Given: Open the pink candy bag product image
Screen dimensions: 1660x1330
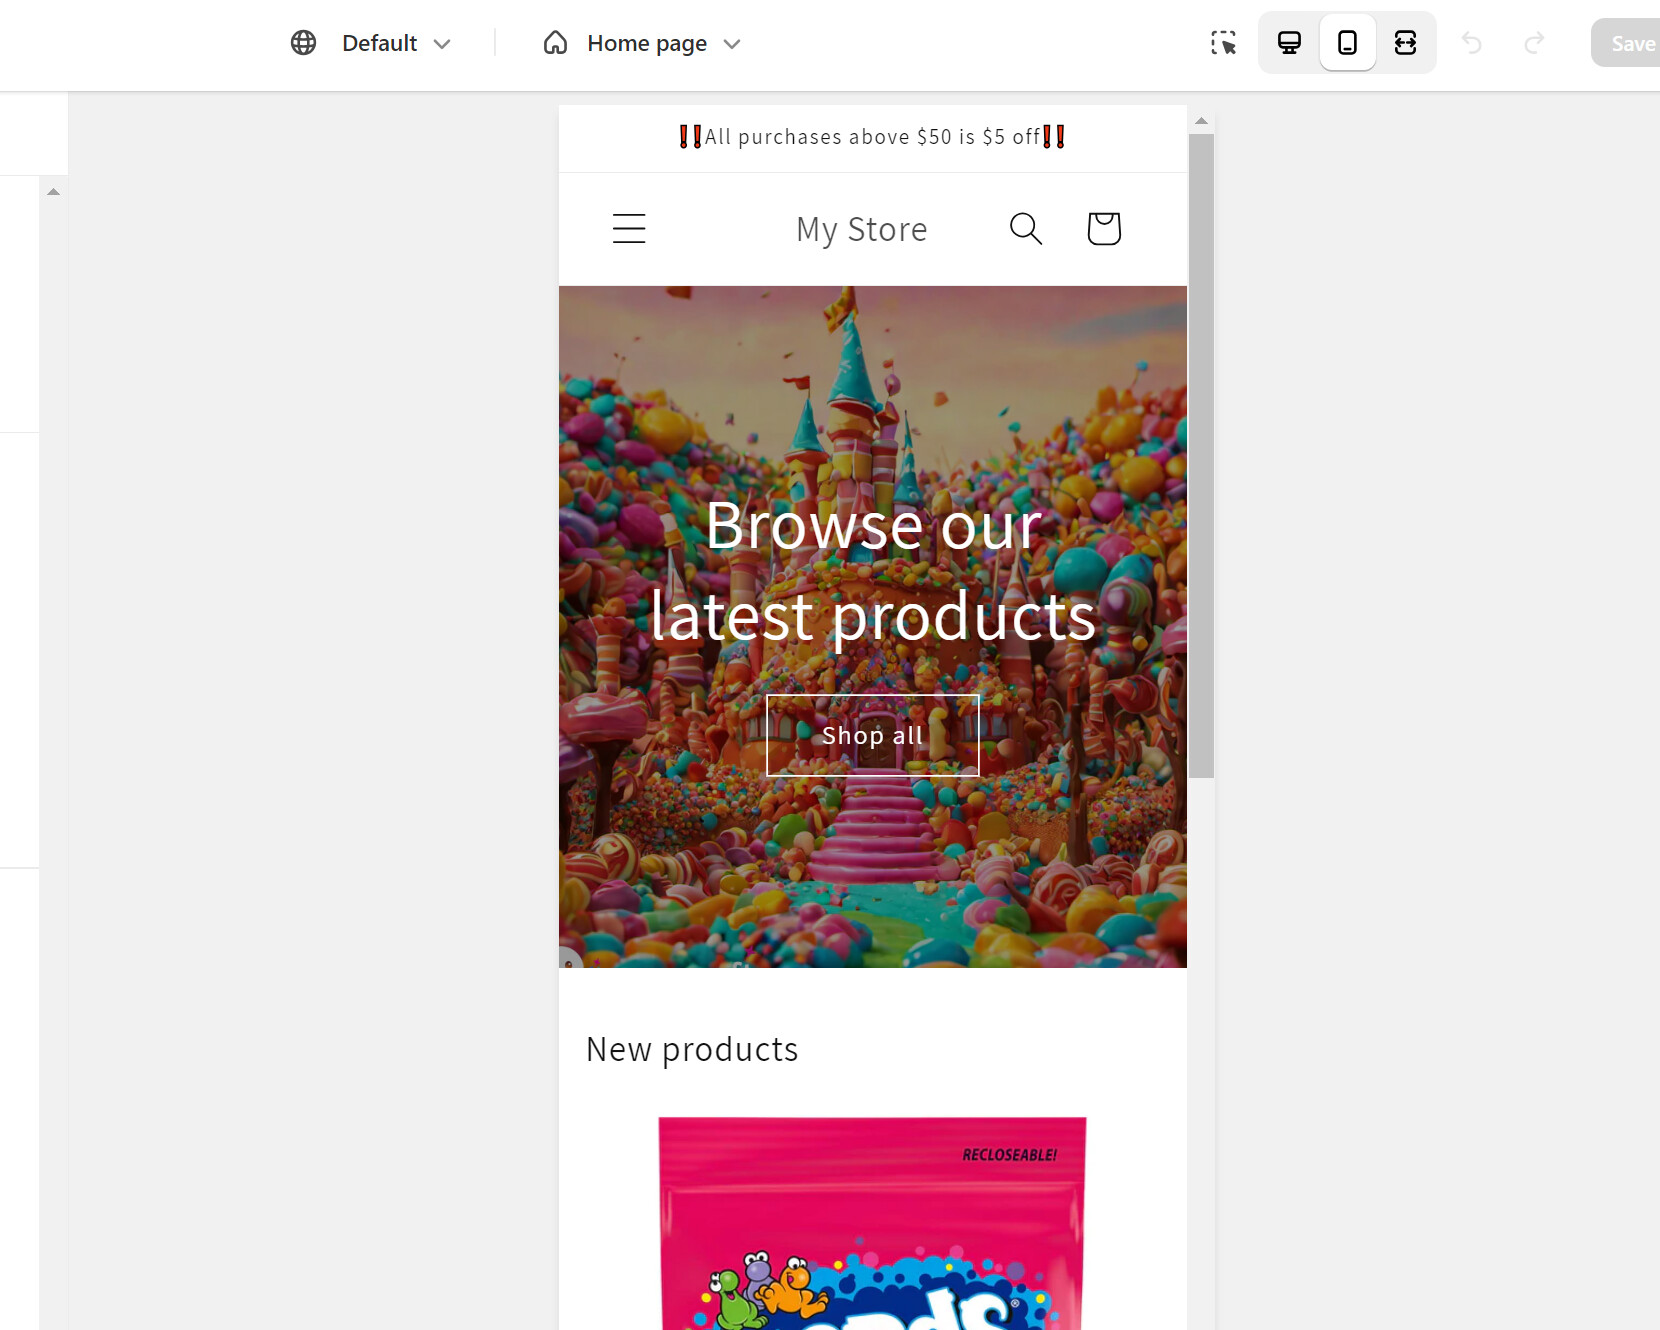Looking at the screenshot, I should pyautogui.click(x=873, y=1223).
